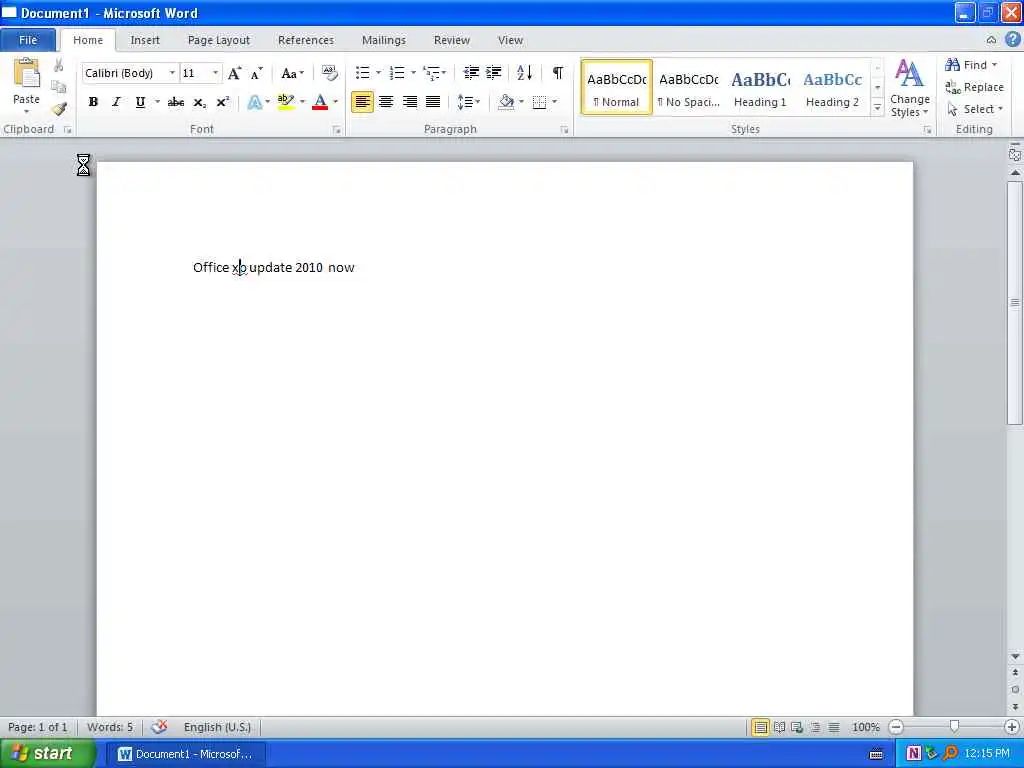This screenshot has width=1024, height=768.
Task: Toggle Underline formatting
Action: click(140, 103)
